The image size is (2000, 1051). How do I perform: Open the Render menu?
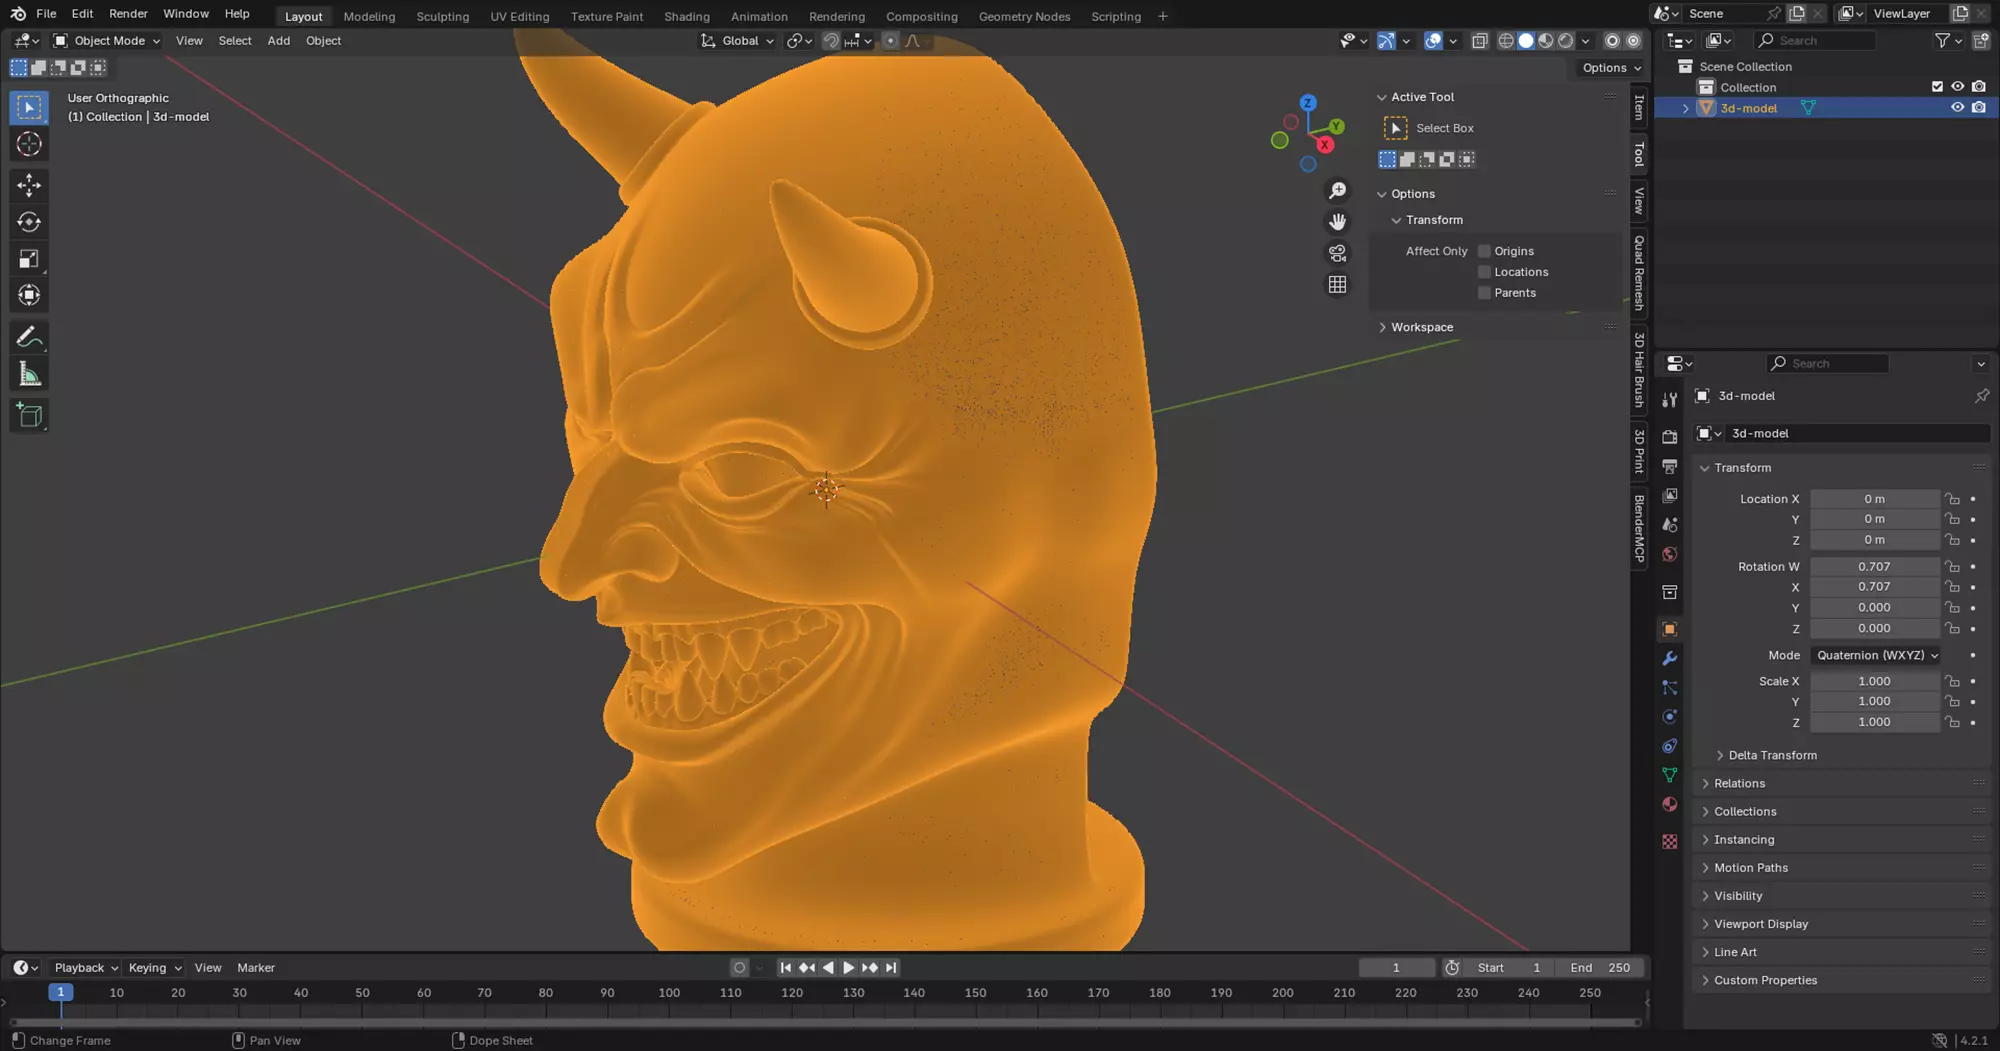point(128,14)
